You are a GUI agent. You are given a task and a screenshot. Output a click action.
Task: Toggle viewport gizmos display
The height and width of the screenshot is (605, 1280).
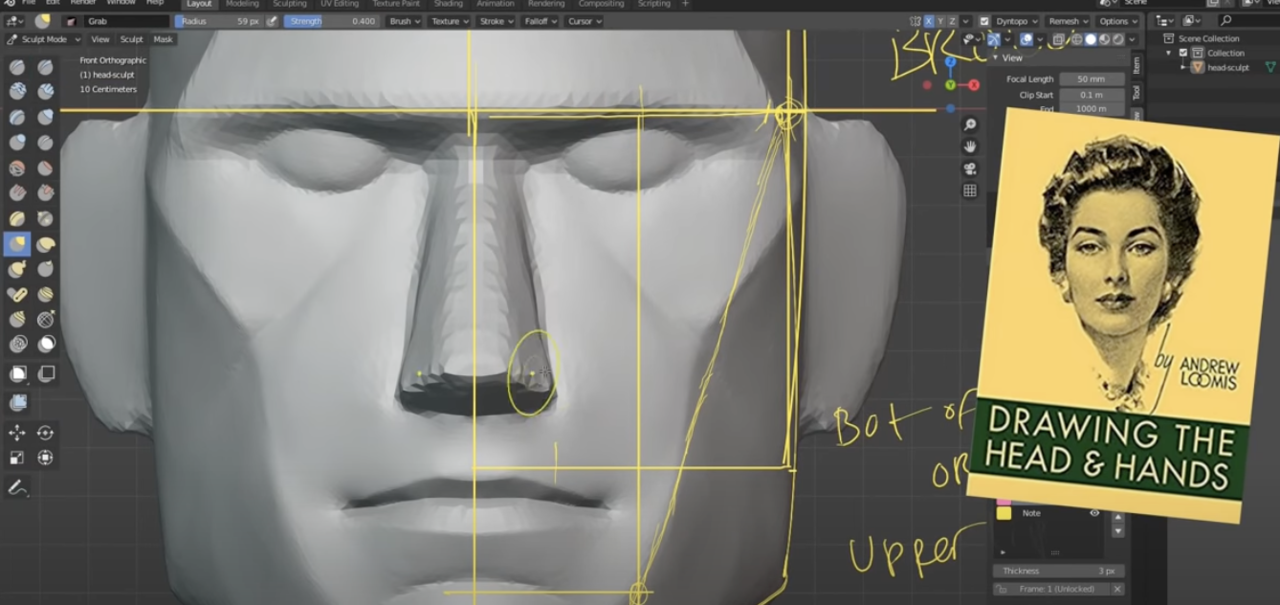pos(995,40)
